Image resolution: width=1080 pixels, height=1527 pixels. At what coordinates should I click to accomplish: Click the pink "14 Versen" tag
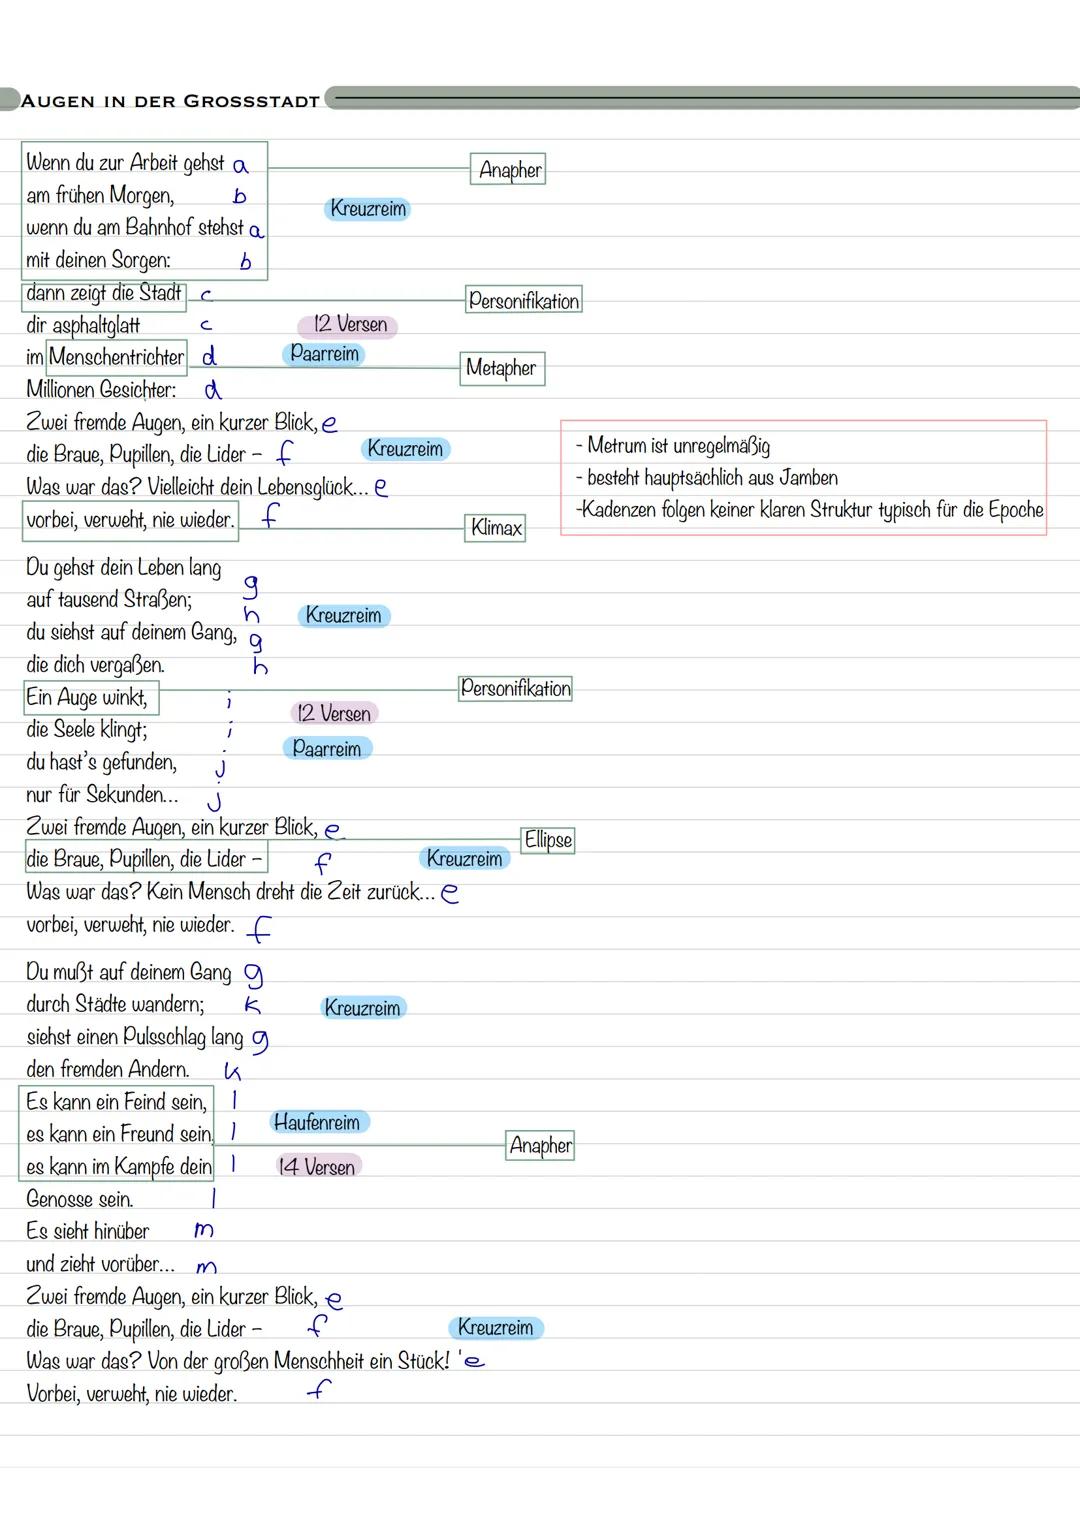pos(316,1167)
